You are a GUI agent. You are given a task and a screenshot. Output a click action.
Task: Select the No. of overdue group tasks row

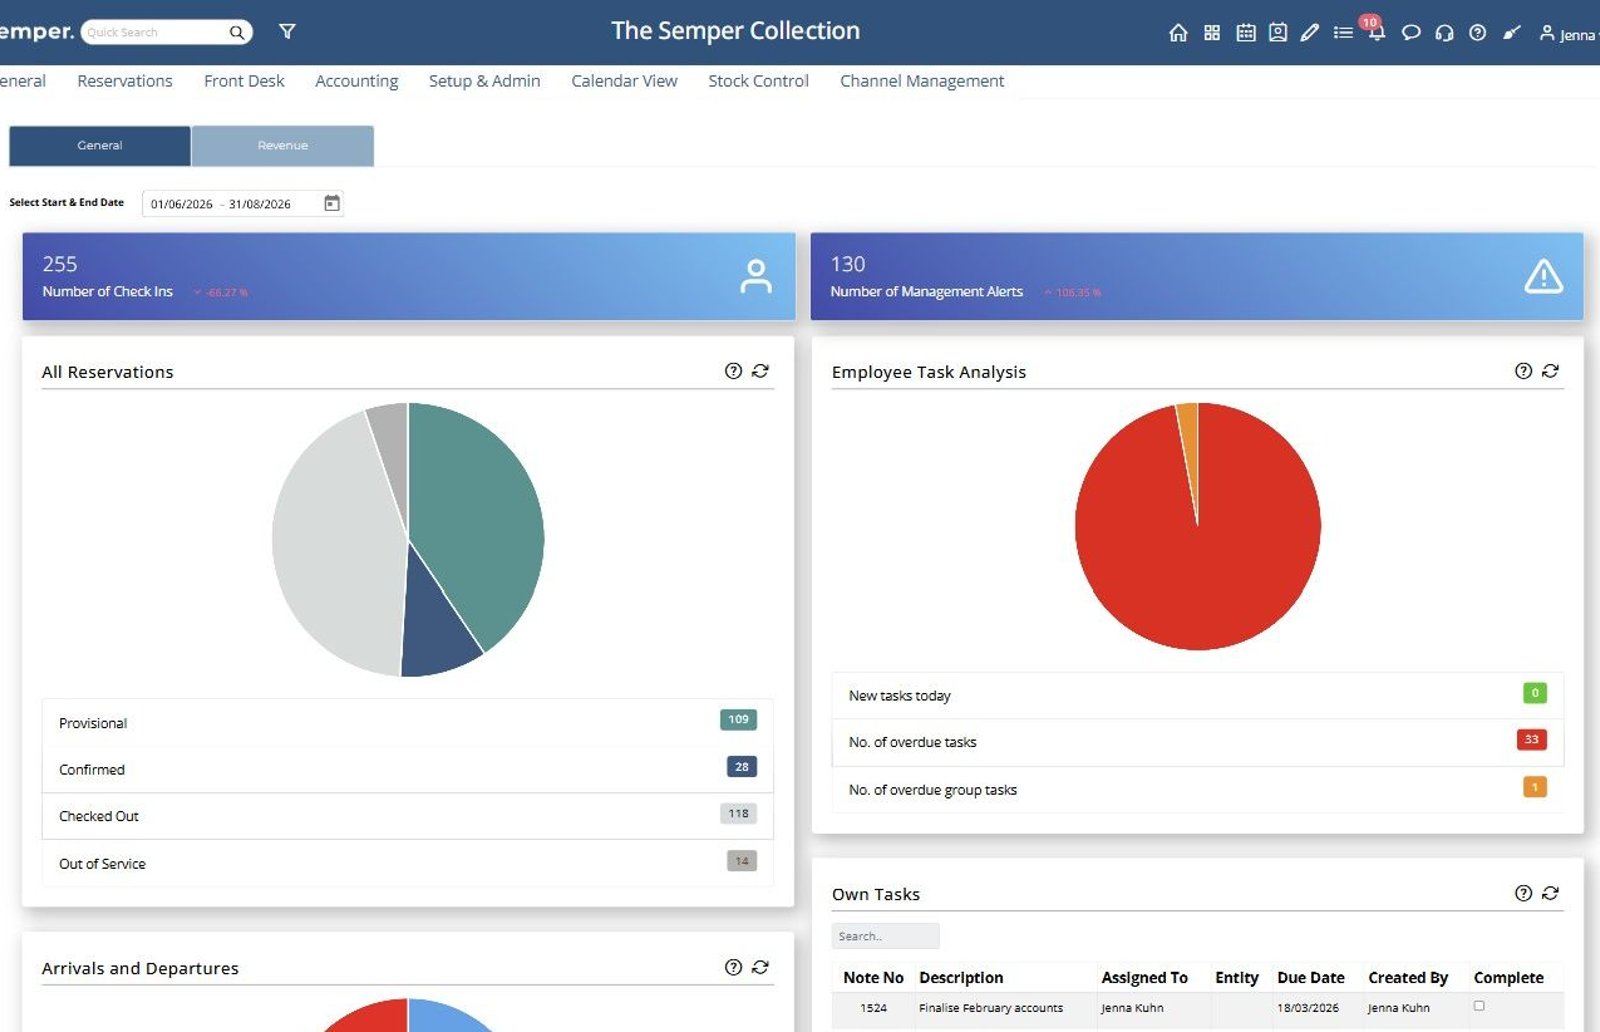pyautogui.click(x=1198, y=790)
